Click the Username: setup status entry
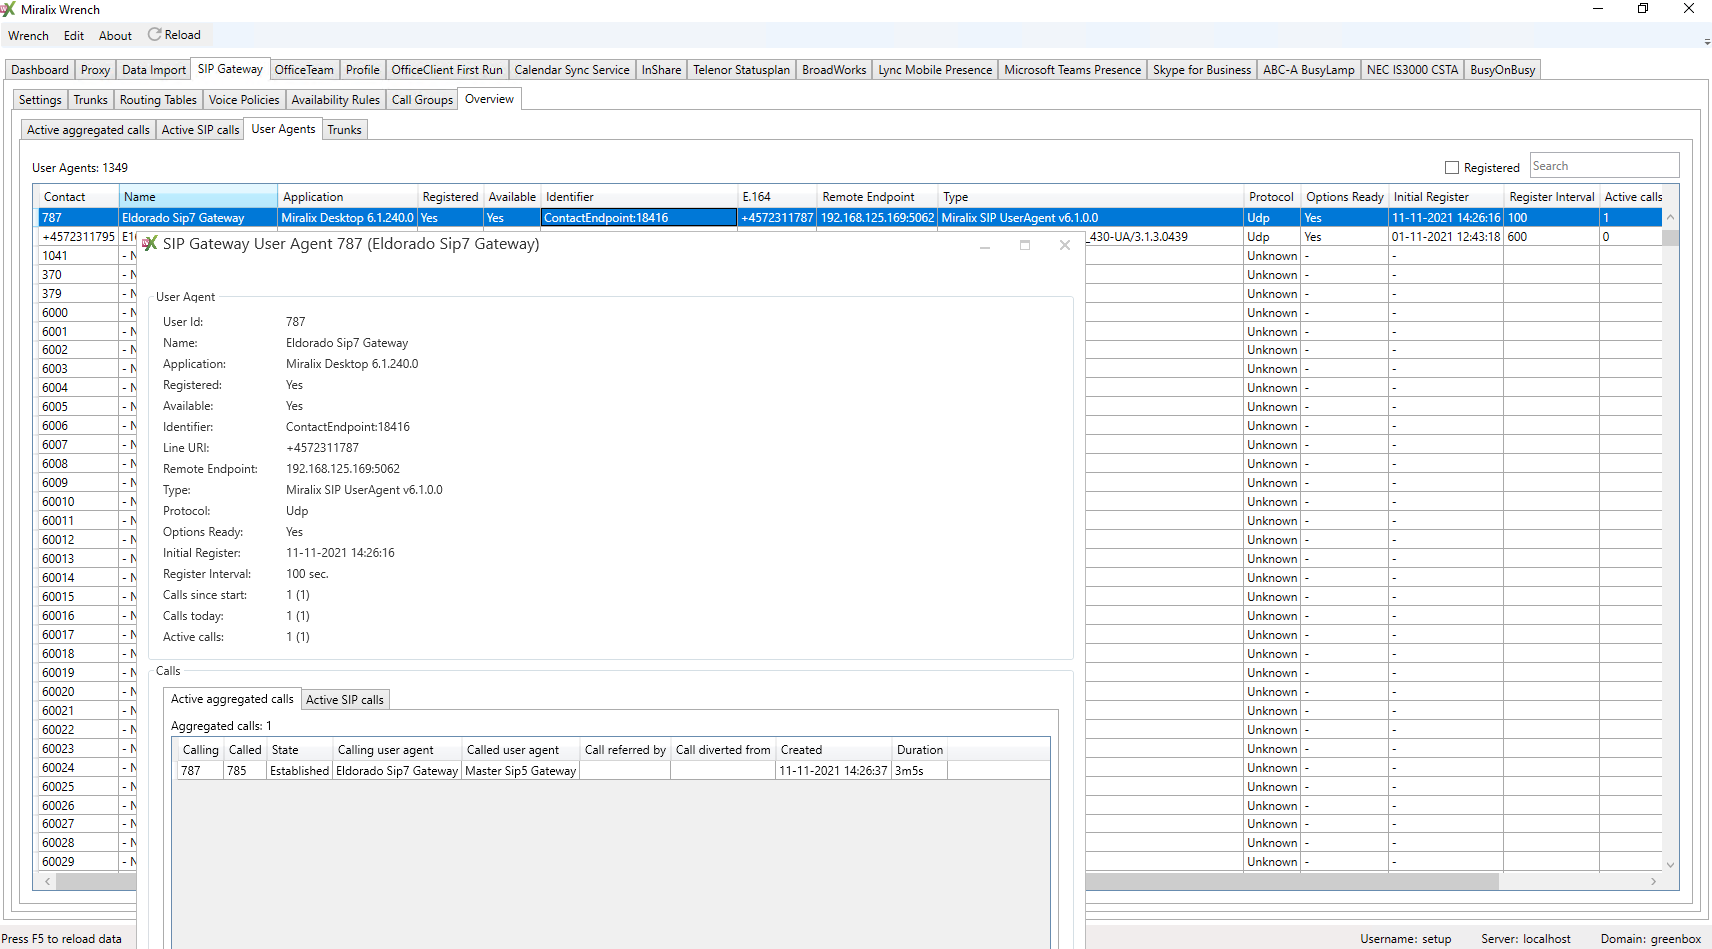This screenshot has width=1712, height=949. pyautogui.click(x=1405, y=939)
